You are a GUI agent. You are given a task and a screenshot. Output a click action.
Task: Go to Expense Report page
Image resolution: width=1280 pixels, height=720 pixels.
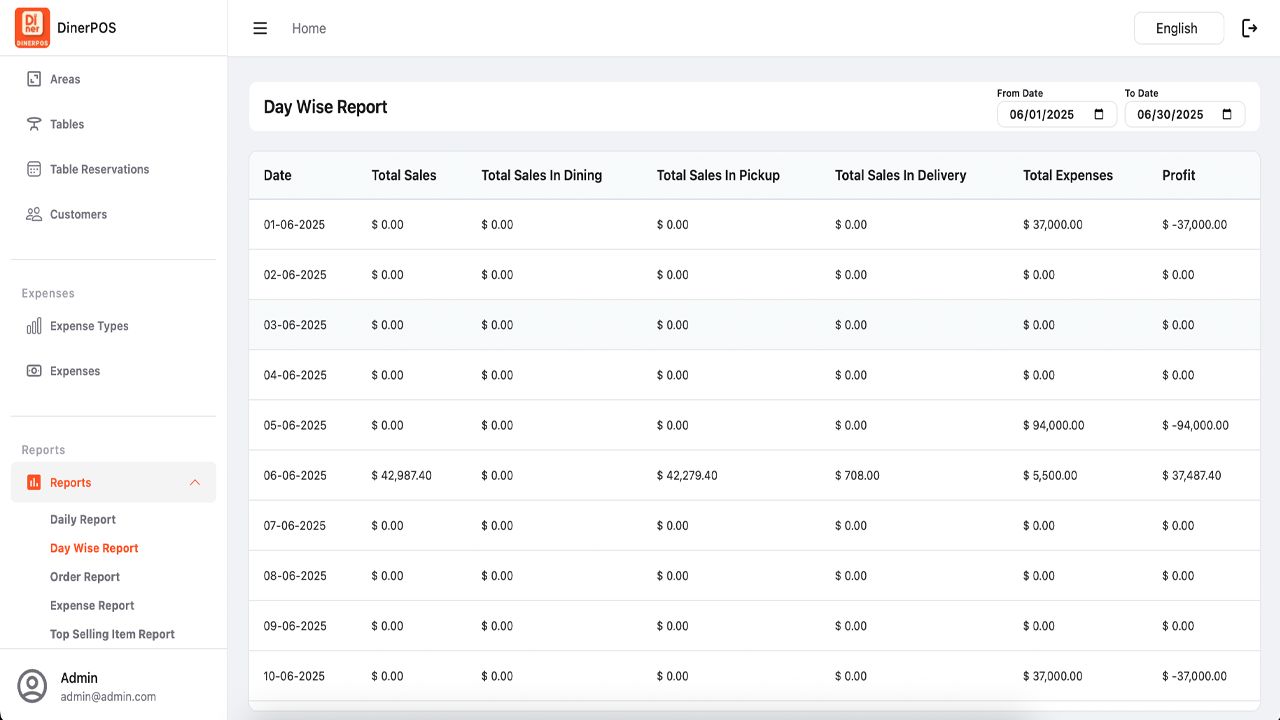coord(92,606)
